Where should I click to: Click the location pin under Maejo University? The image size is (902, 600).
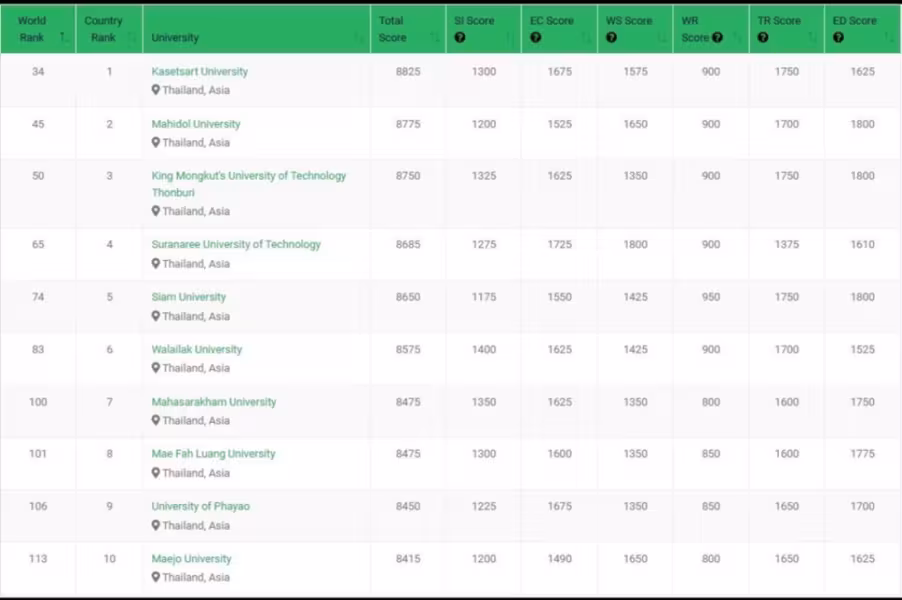pyautogui.click(x=155, y=577)
